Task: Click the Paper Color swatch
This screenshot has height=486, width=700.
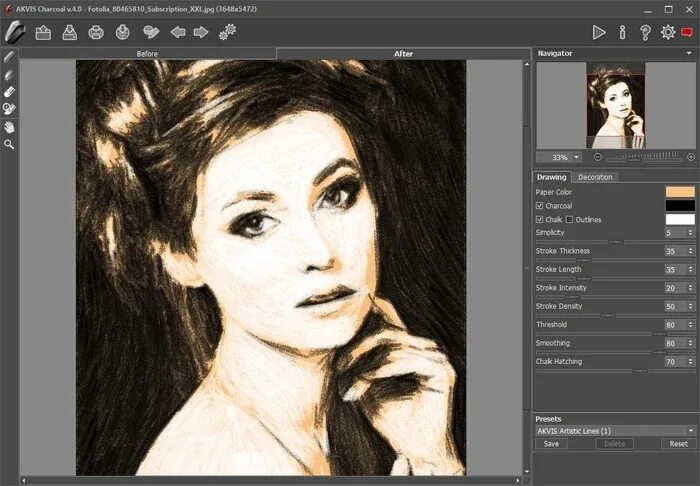Action: pyautogui.click(x=680, y=191)
